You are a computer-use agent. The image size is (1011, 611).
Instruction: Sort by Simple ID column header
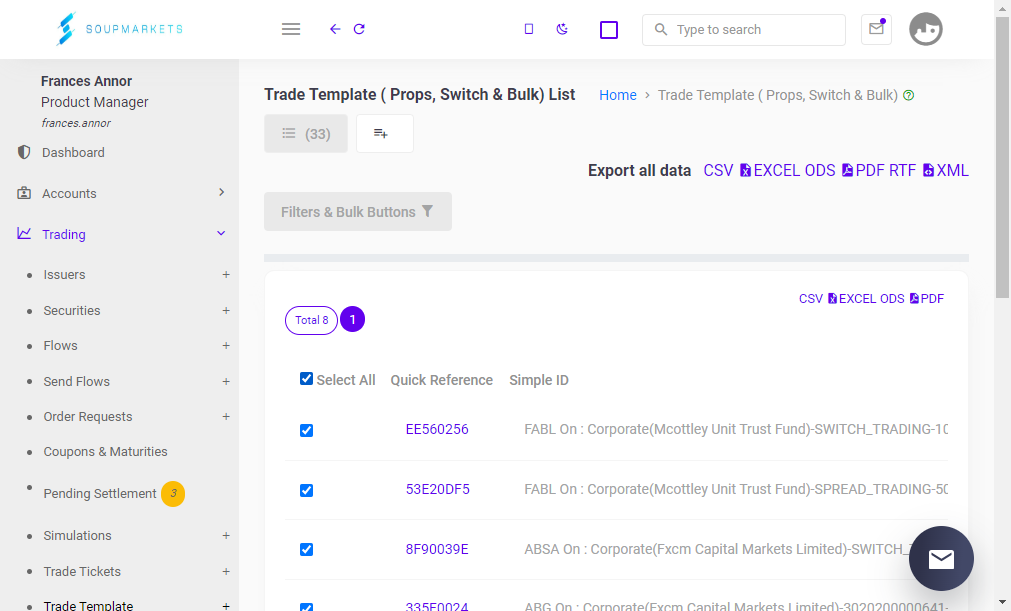(x=539, y=380)
